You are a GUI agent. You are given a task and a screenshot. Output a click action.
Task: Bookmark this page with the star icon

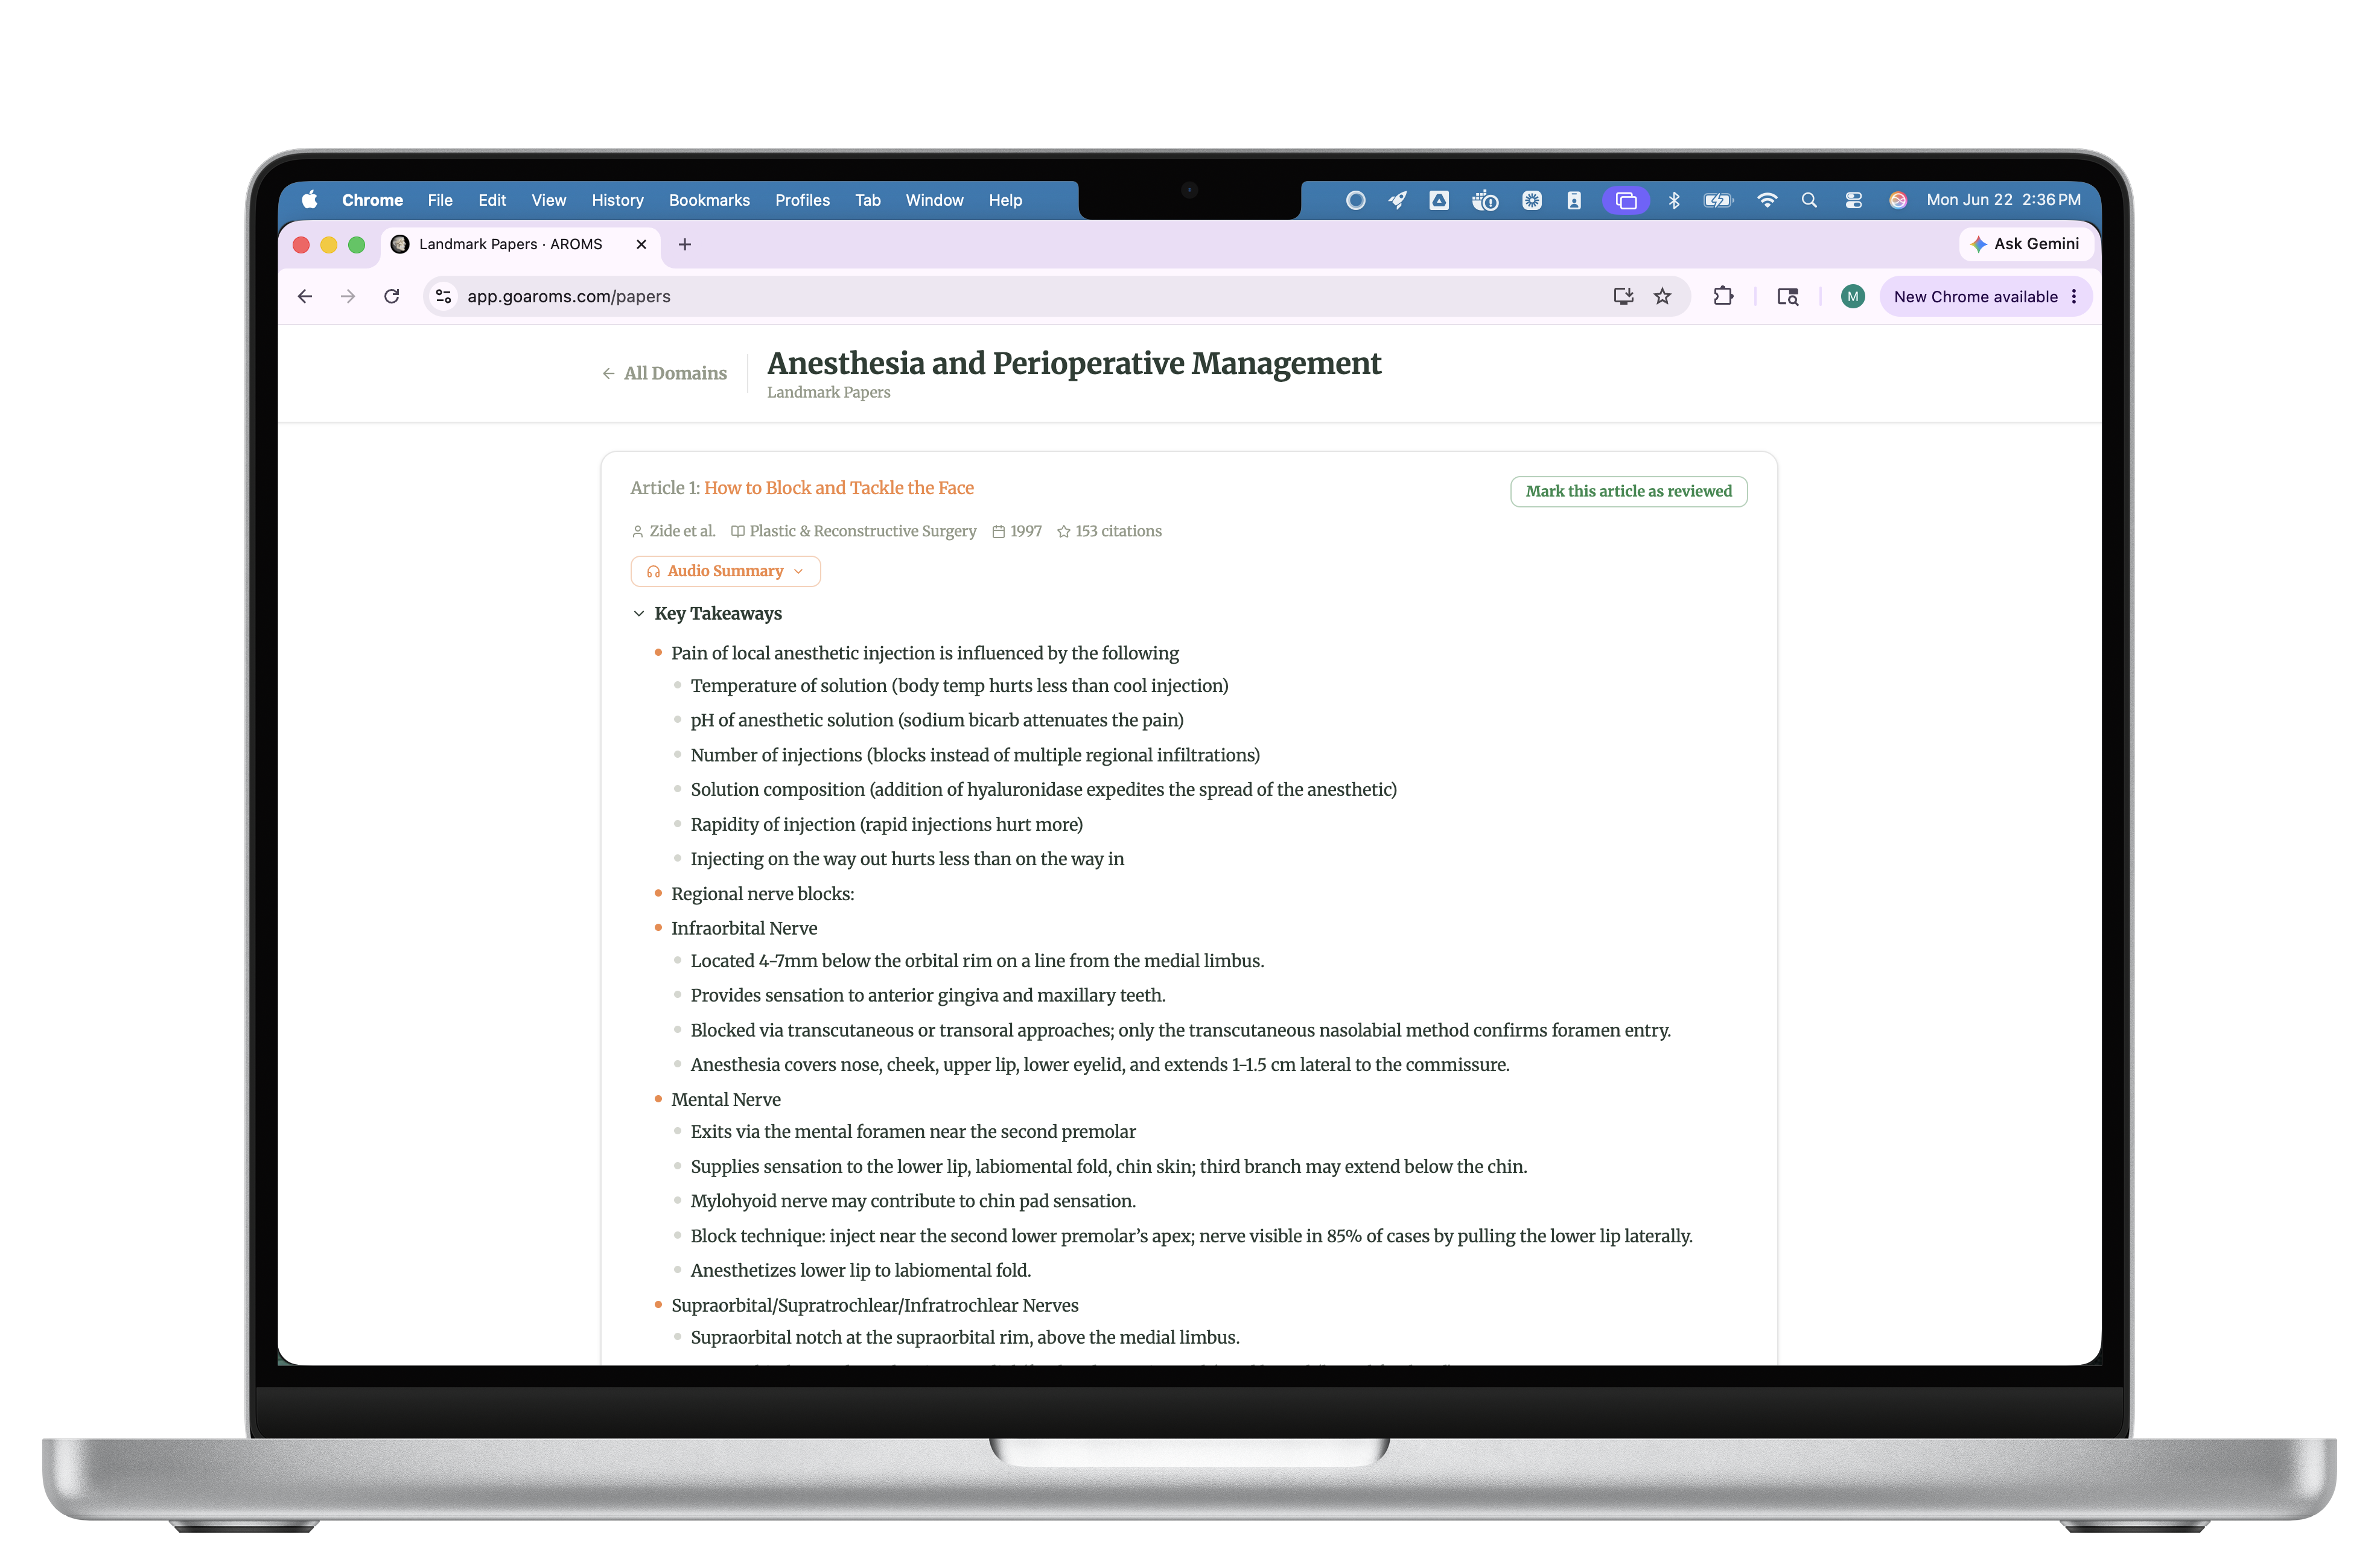1662,296
